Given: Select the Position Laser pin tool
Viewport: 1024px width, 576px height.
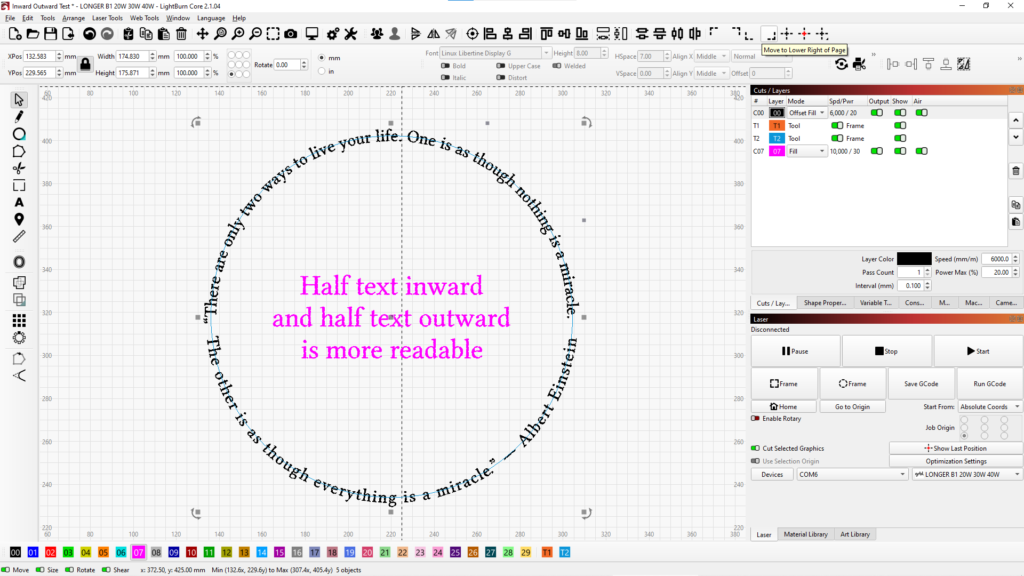Looking at the screenshot, I should 19,219.
